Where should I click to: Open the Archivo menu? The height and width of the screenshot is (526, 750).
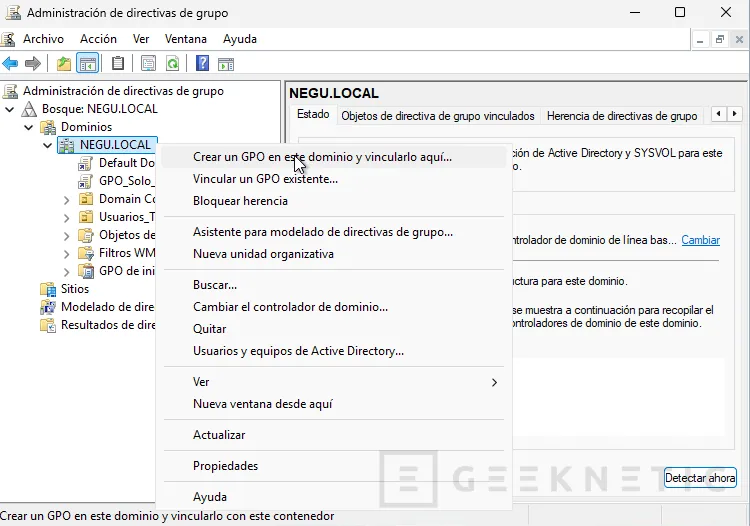(43, 39)
